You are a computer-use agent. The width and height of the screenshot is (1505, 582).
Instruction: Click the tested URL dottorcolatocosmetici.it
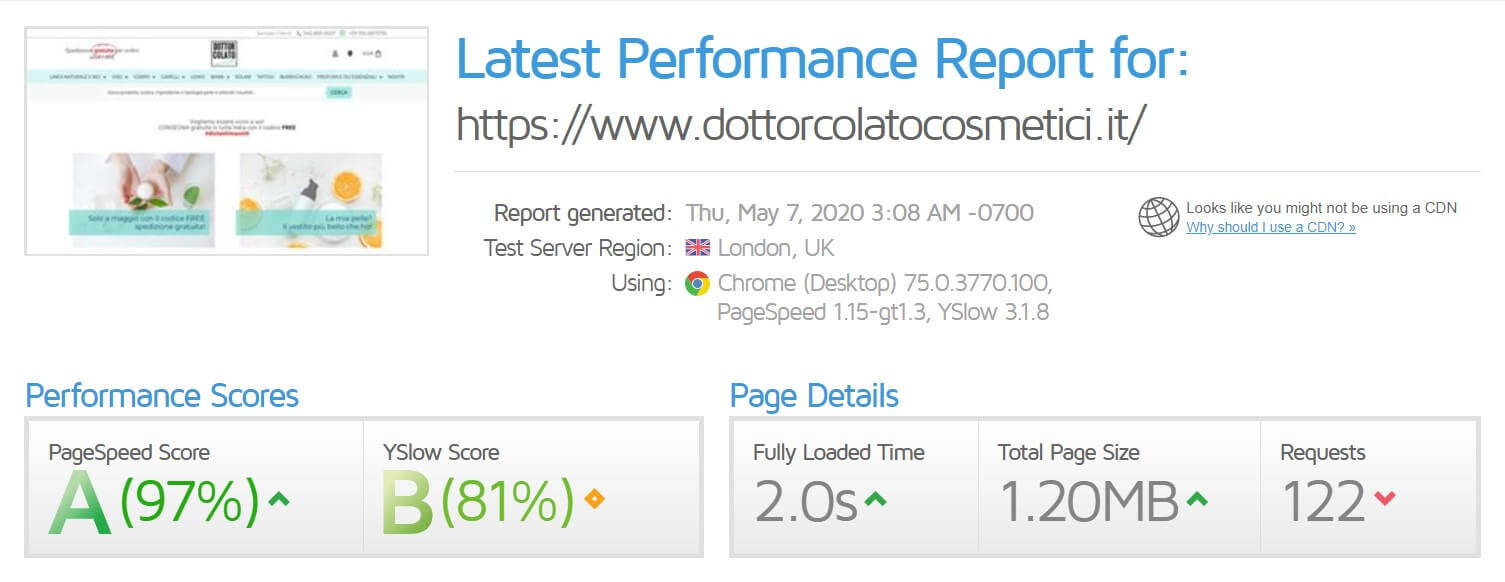point(800,125)
